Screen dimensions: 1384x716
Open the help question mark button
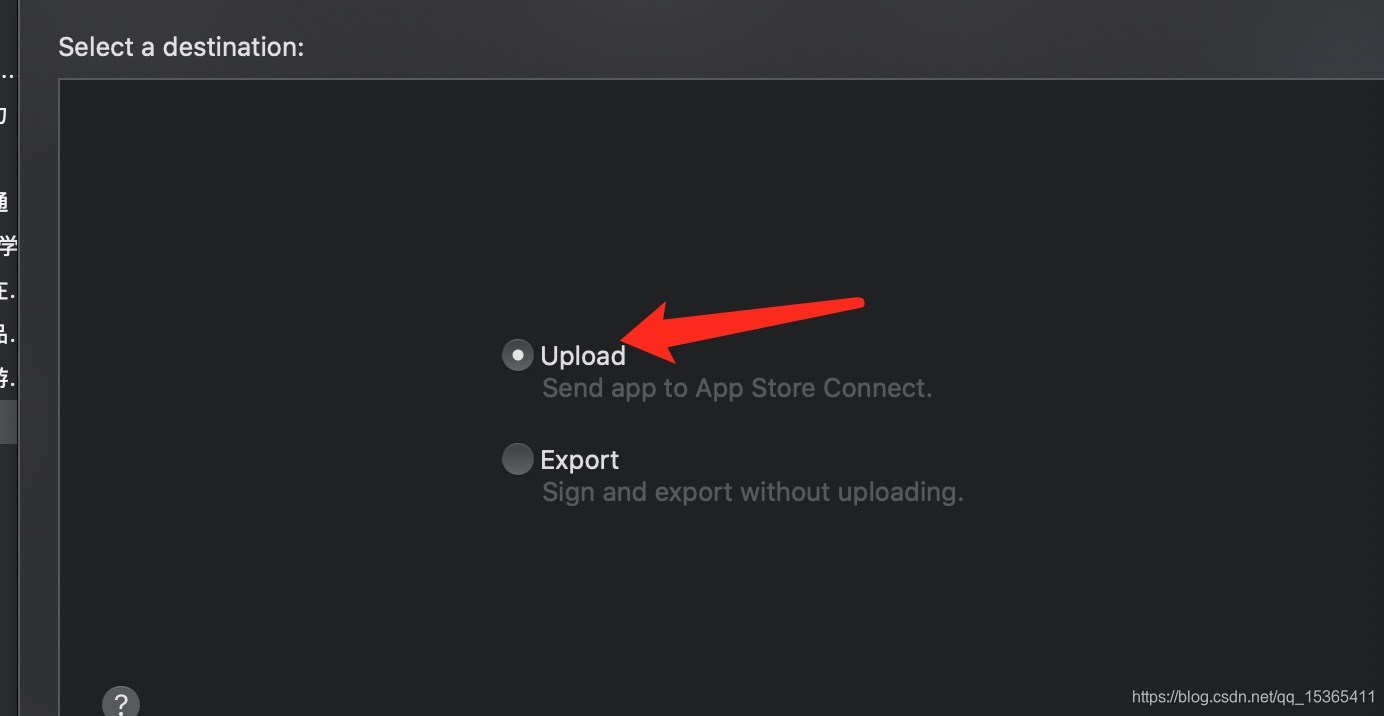coord(120,702)
